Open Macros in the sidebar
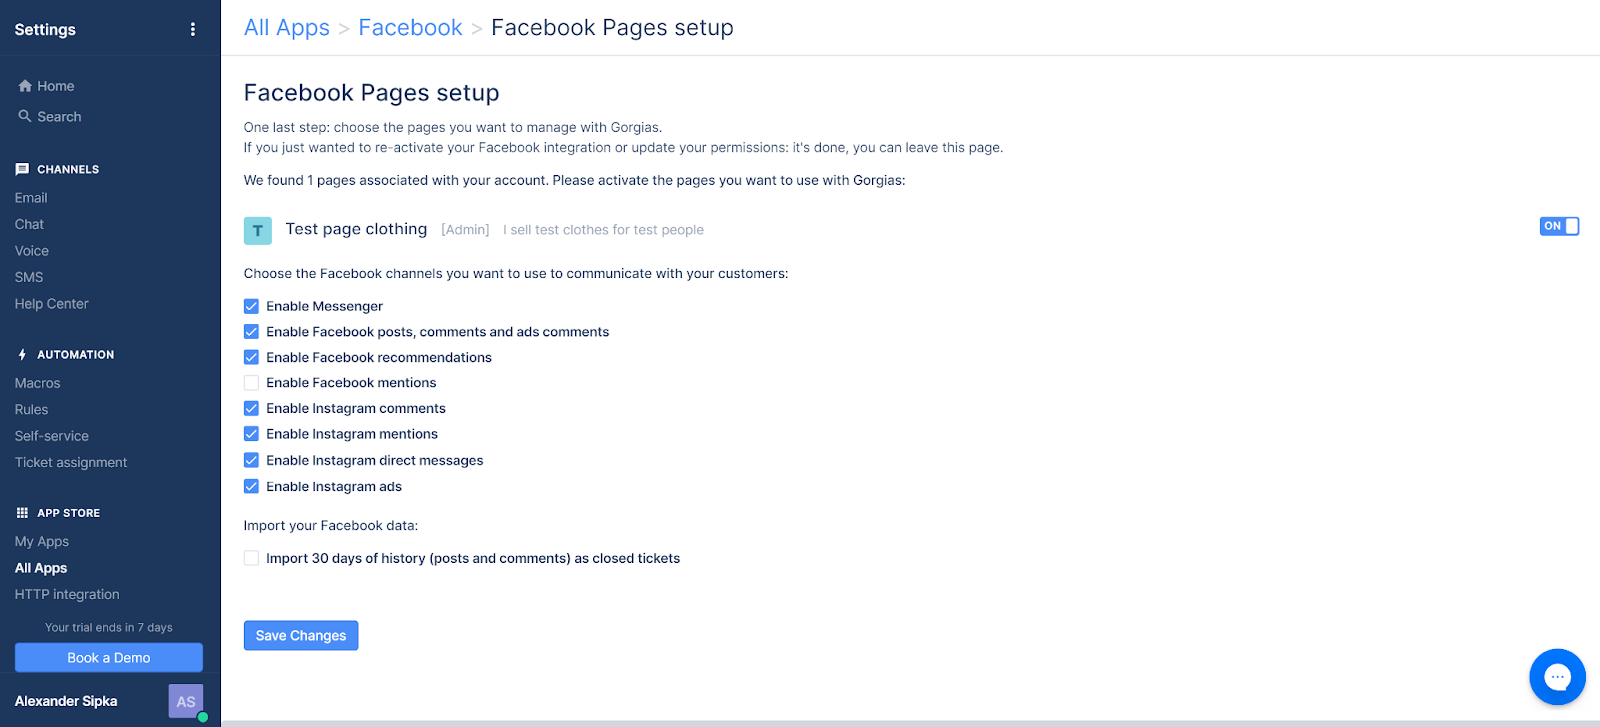The height and width of the screenshot is (727, 1600). (x=38, y=383)
